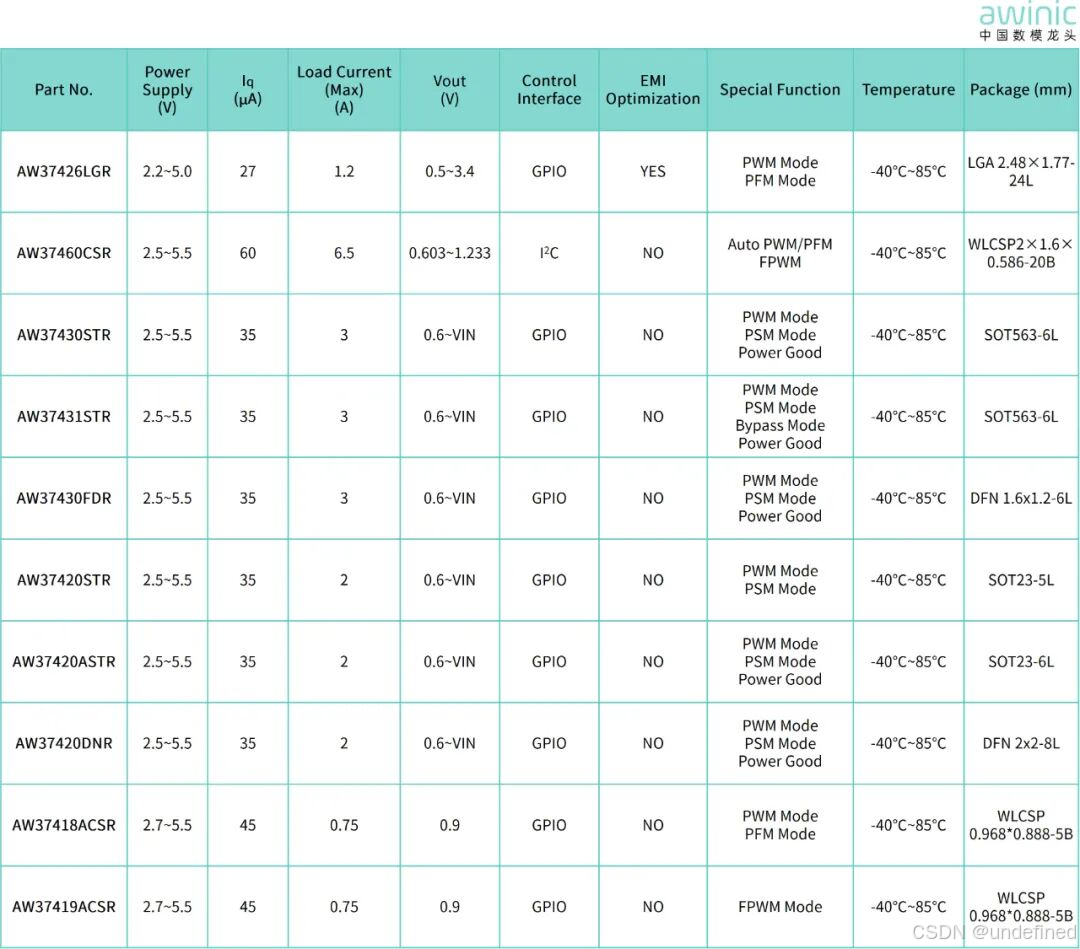Click AW37419ACSR's power supply '2.7~5.5'
Viewport: 1080px width, 949px height.
tap(167, 907)
